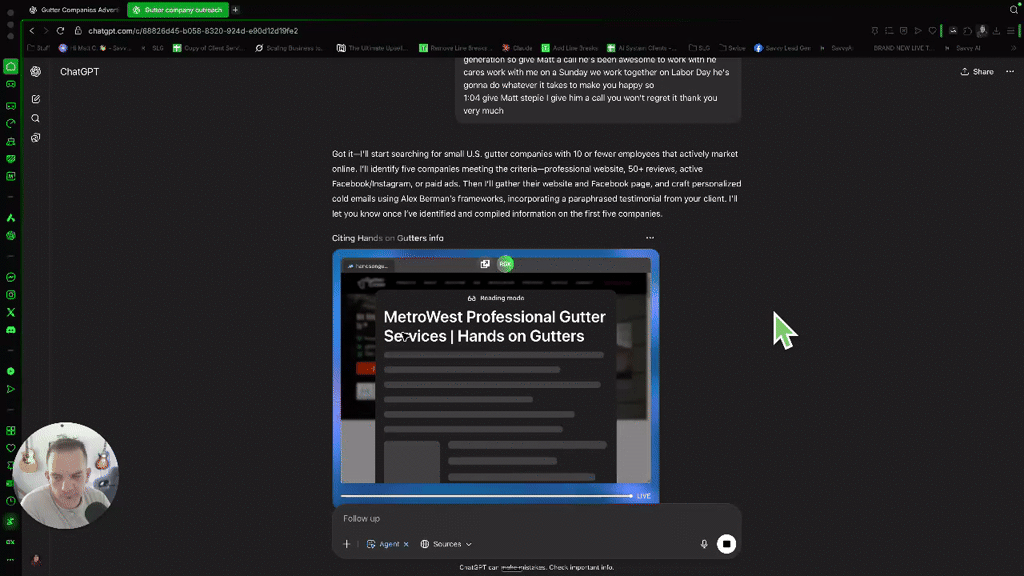Open the browser easy setup menu icon
The width and height of the screenshot is (1024, 576).
(1010, 31)
